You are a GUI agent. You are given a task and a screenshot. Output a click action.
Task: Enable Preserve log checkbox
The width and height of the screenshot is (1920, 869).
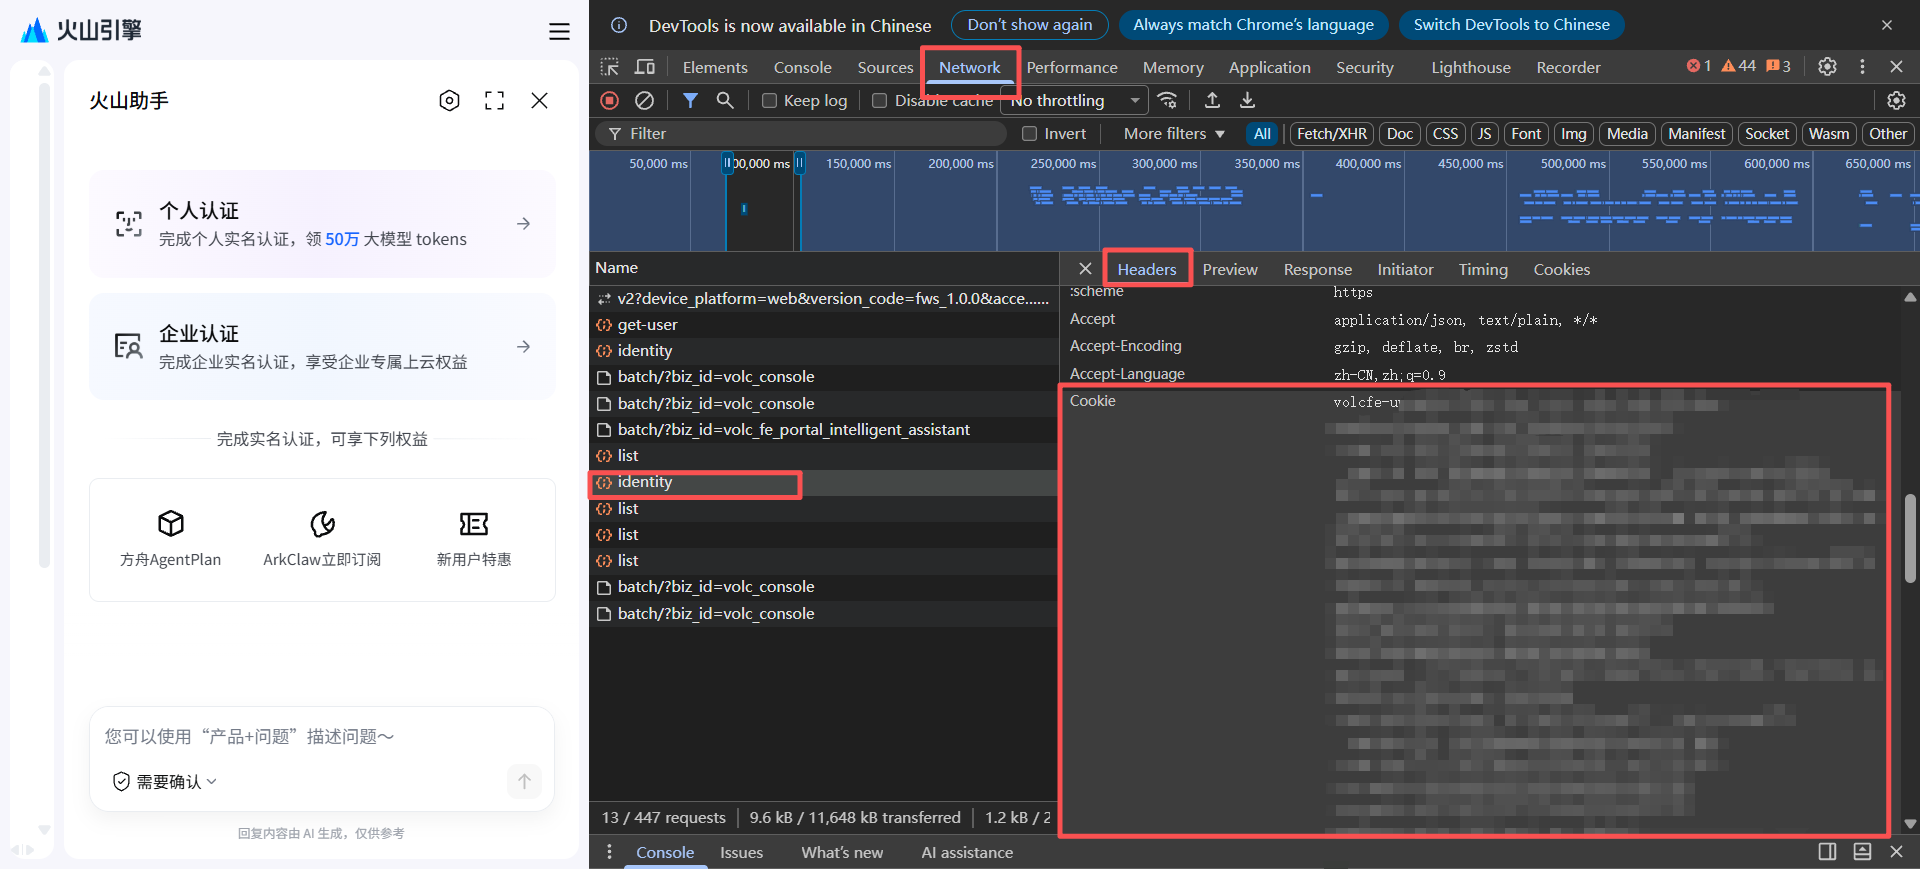pyautogui.click(x=769, y=100)
